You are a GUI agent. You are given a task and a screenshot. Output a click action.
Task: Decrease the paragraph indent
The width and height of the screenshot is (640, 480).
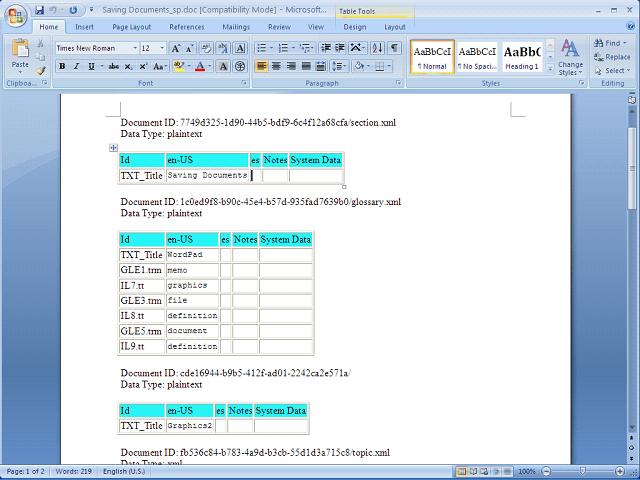click(326, 48)
